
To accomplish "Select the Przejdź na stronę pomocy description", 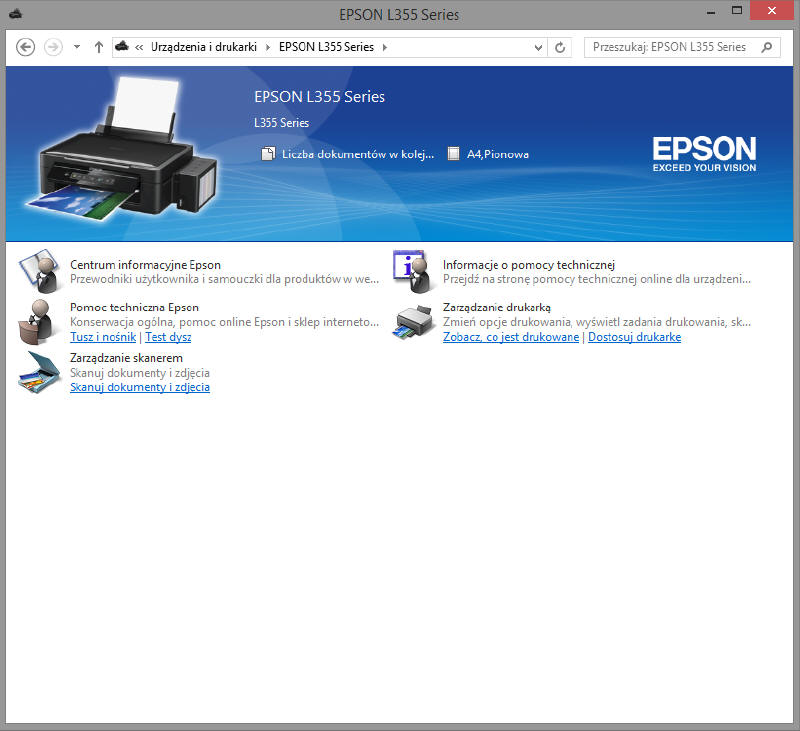I will 597,279.
